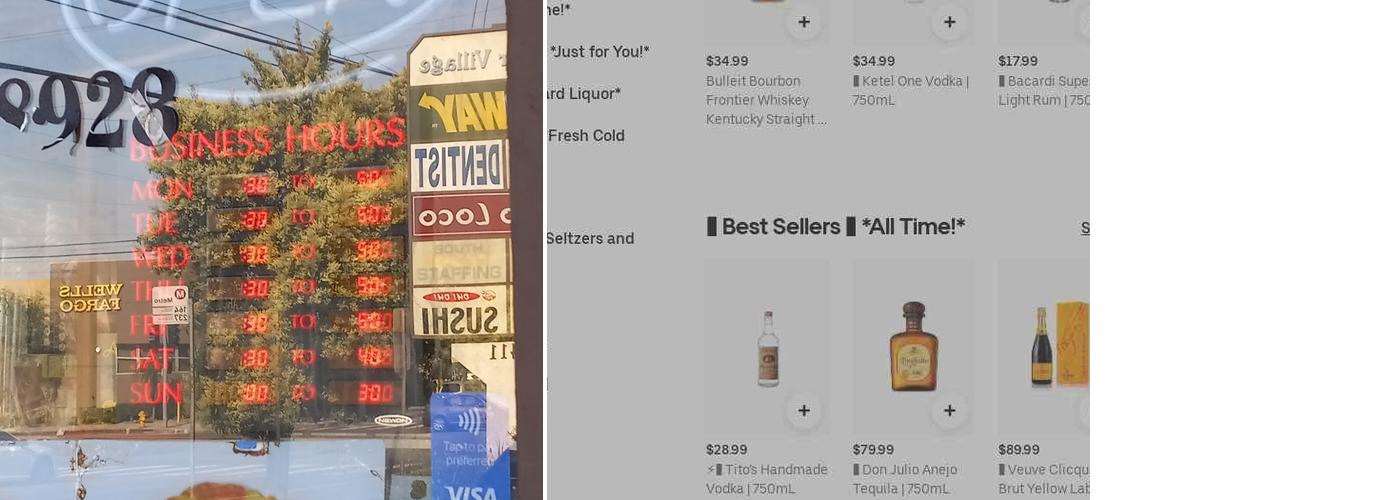1400x500 pixels.
Task: Select the *Just for You!* category in sidebar
Action: click(599, 51)
